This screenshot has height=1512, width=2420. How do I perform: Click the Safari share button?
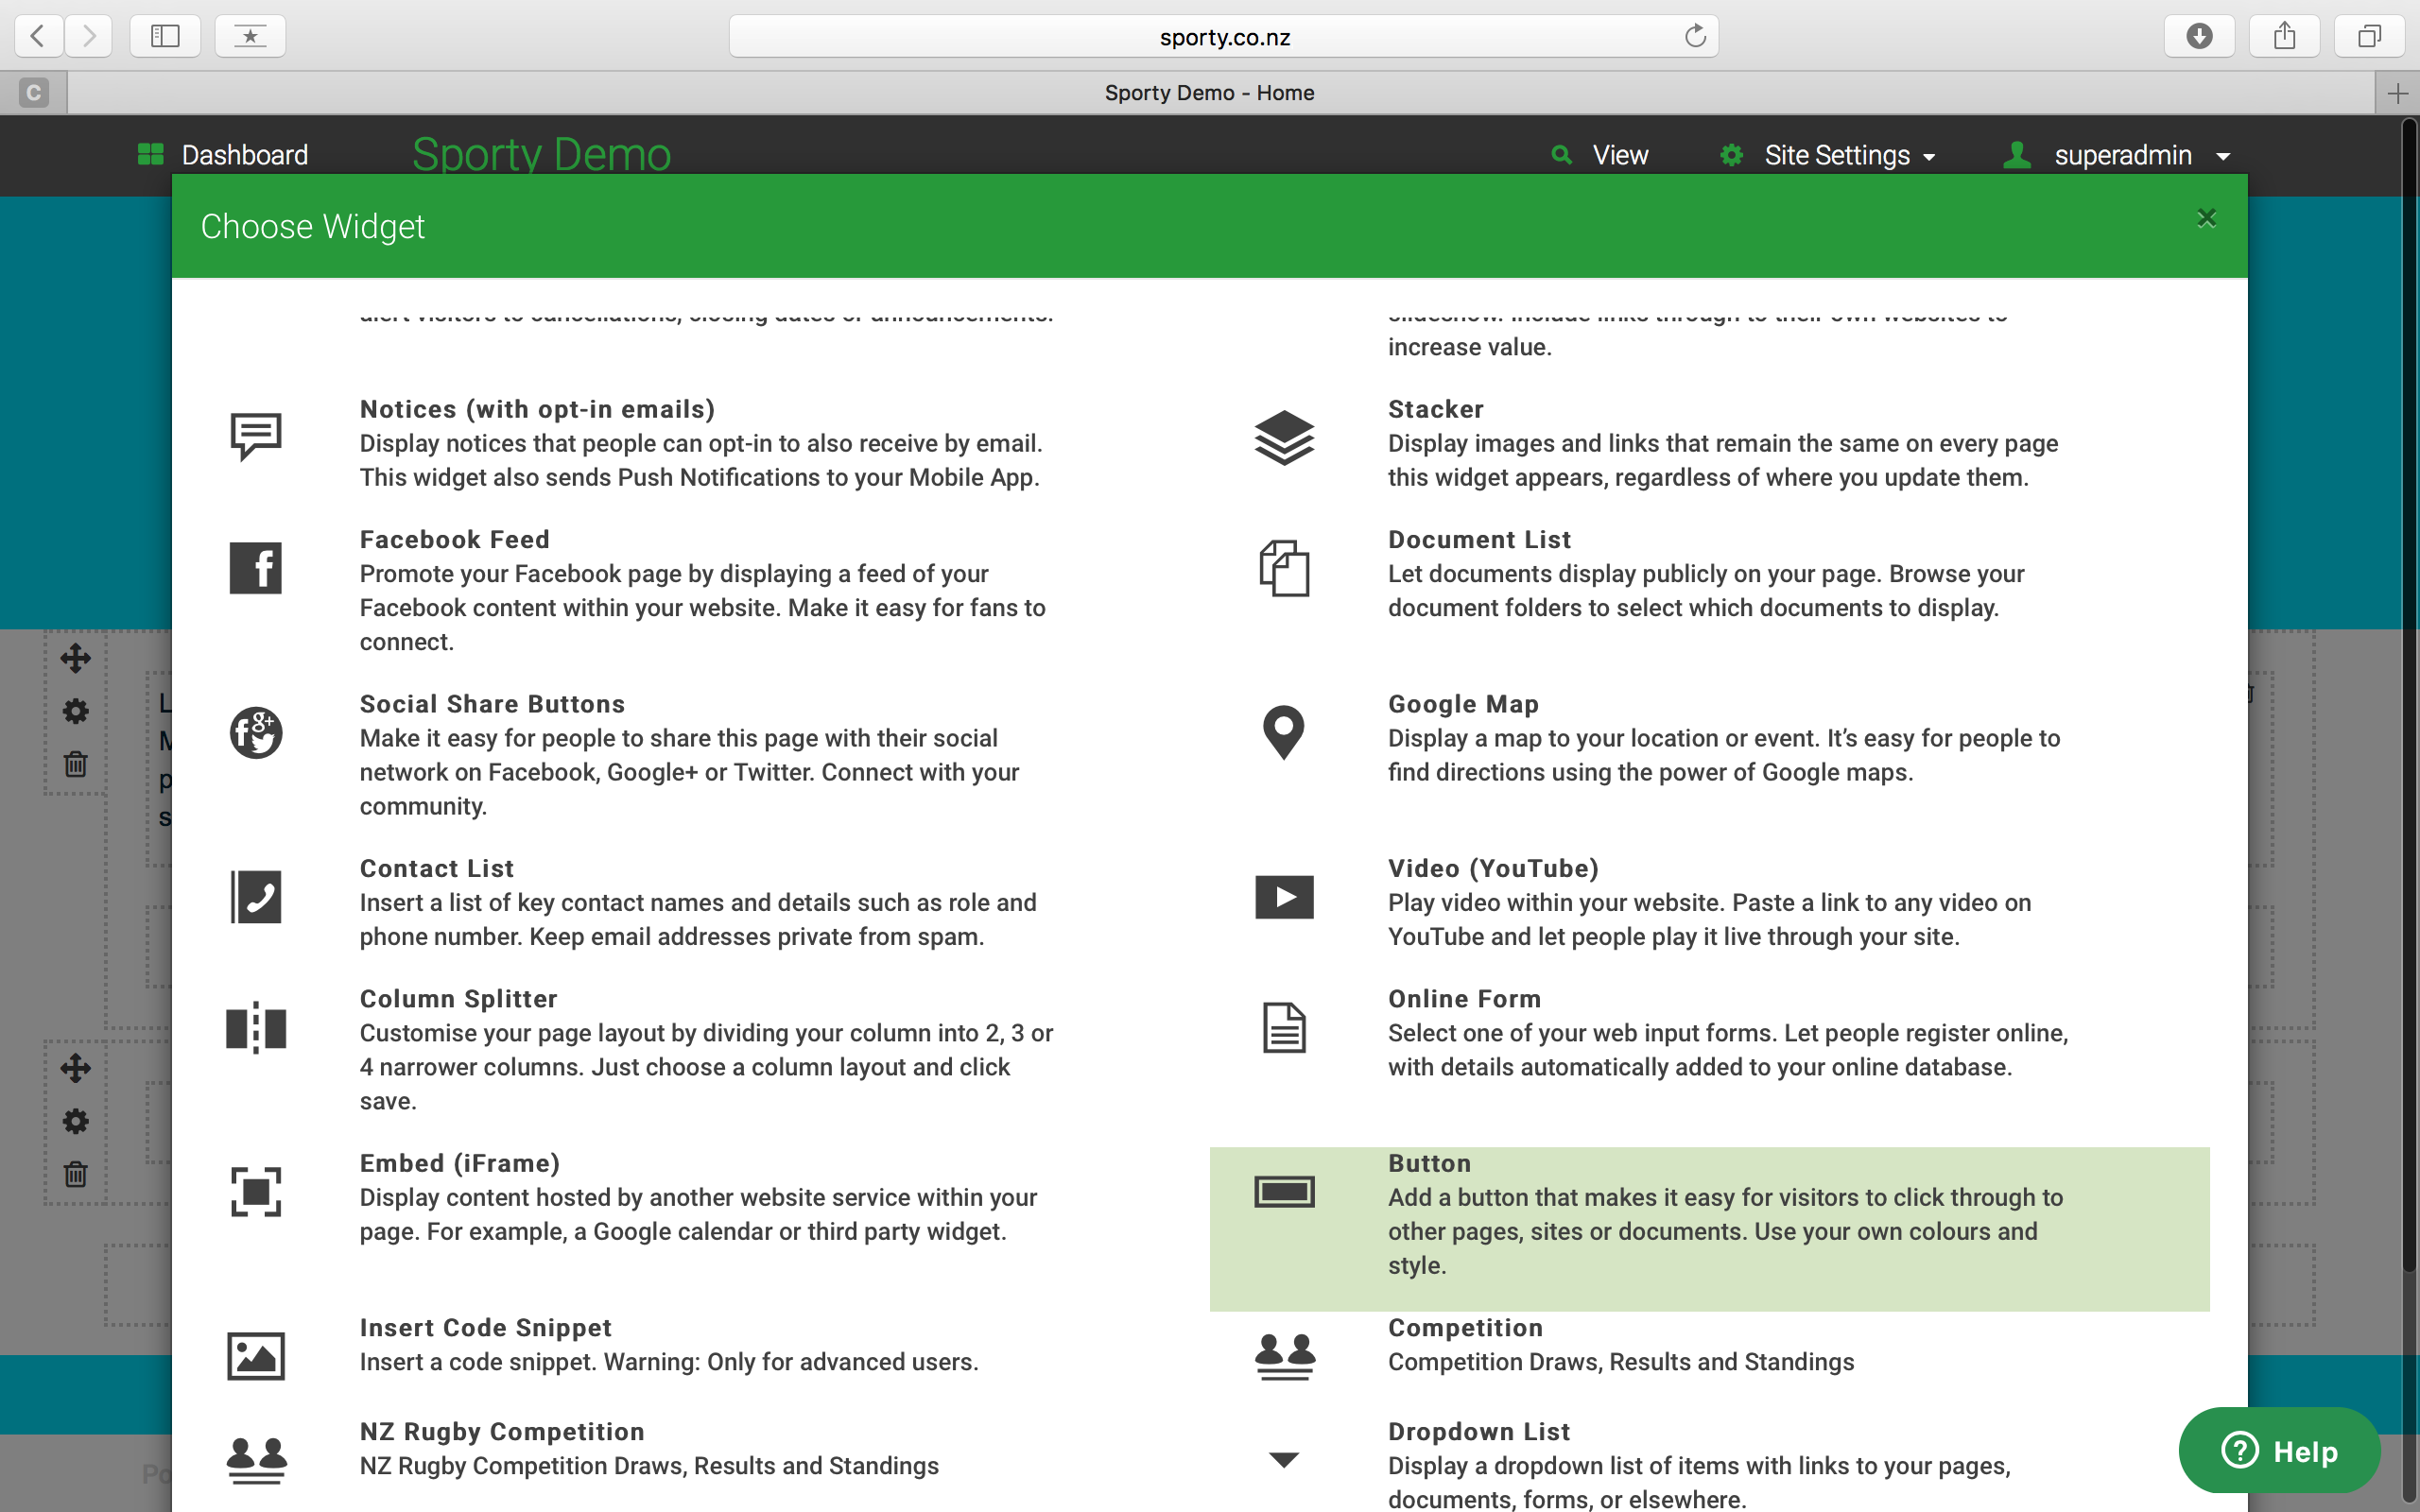tap(2284, 36)
